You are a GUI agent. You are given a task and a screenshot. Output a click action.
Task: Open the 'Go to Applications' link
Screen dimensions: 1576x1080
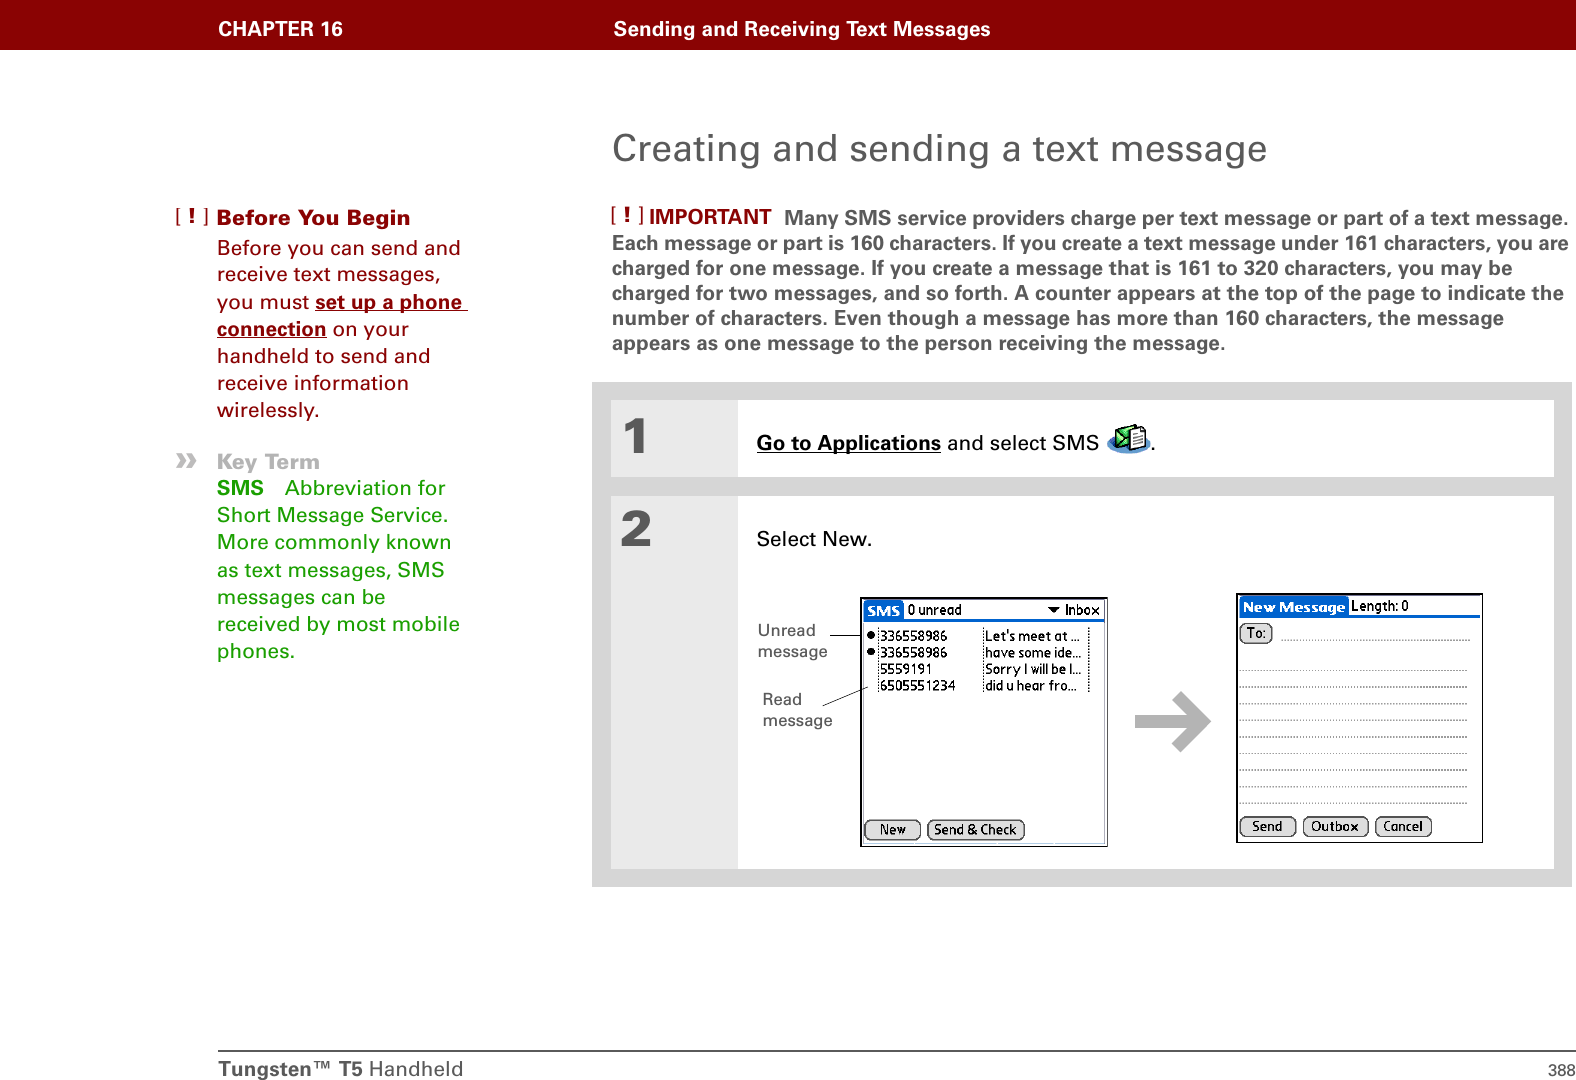848,443
